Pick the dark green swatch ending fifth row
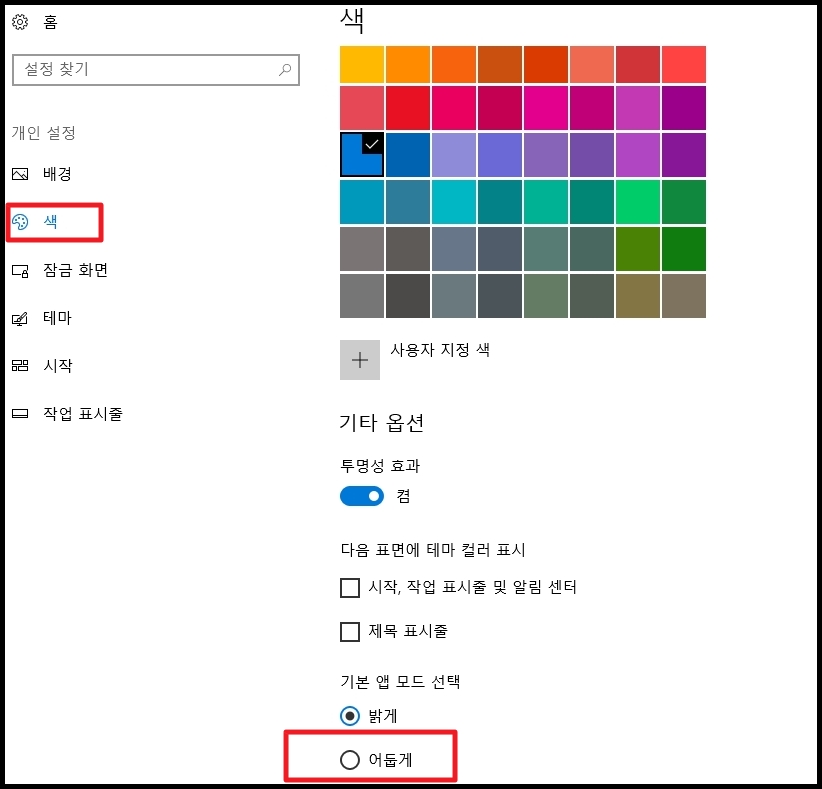The width and height of the screenshot is (822, 789). (684, 249)
